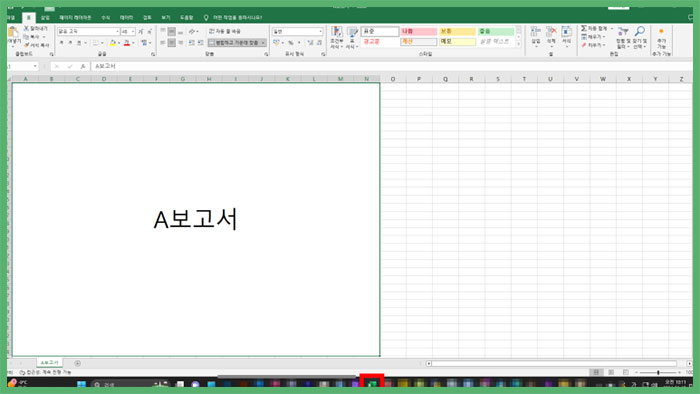Open the Insert (삽입) ribbon tab

45,17
